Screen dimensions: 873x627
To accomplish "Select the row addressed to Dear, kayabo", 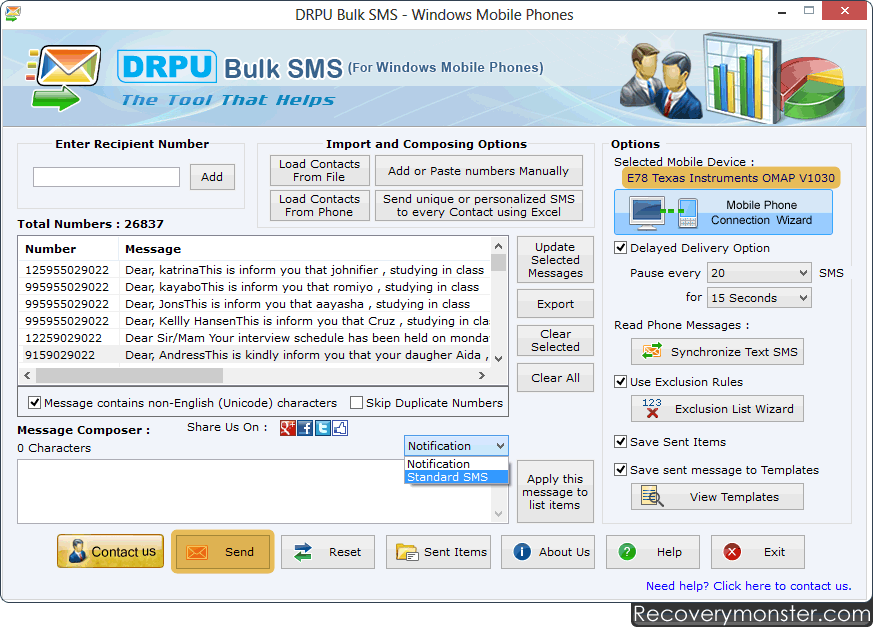I will click(x=255, y=287).
